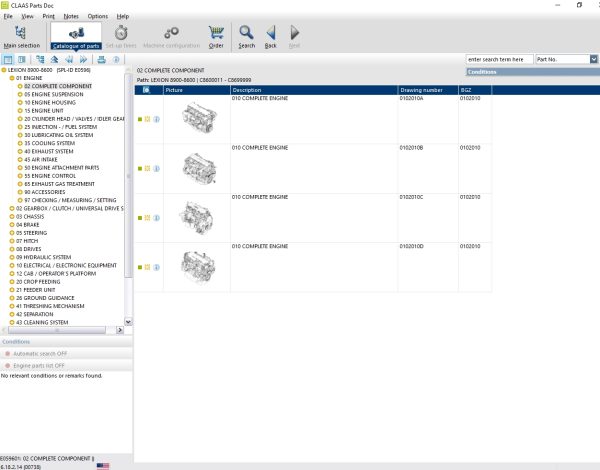Toggle the green marker for drawing 0102010C

coord(140,218)
